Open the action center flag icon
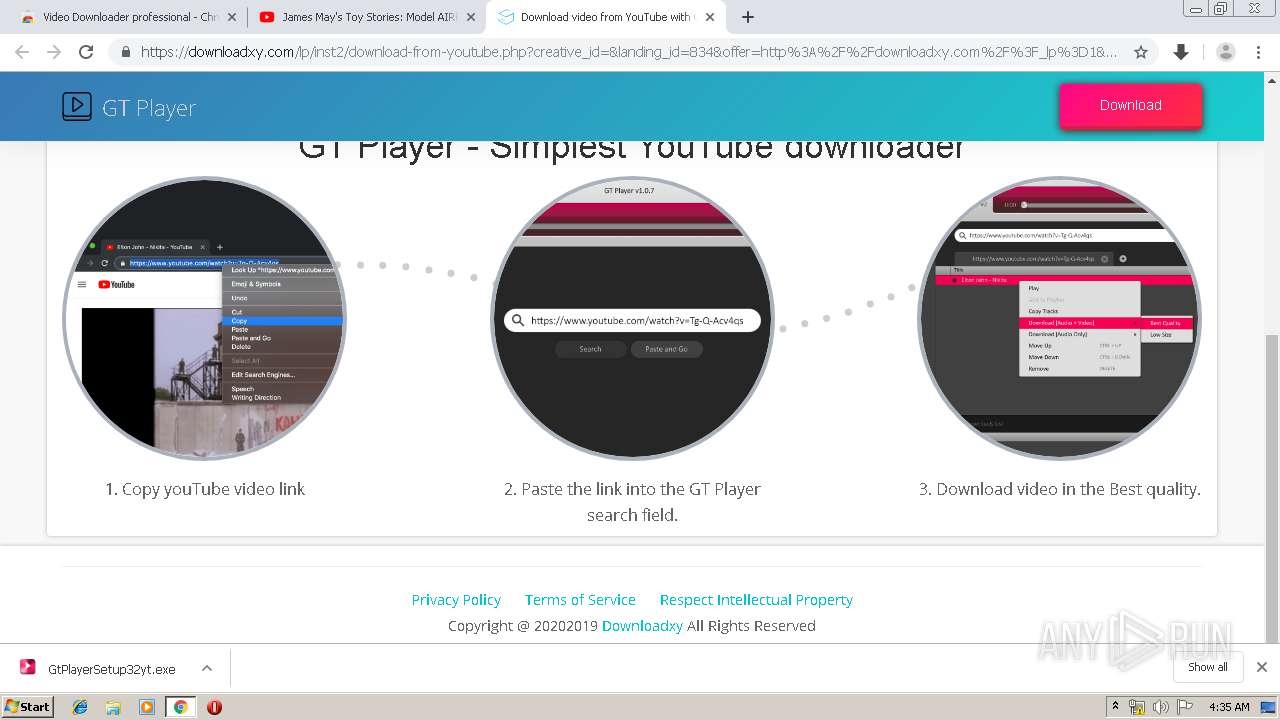This screenshot has height=720, width=1280. click(x=1185, y=707)
